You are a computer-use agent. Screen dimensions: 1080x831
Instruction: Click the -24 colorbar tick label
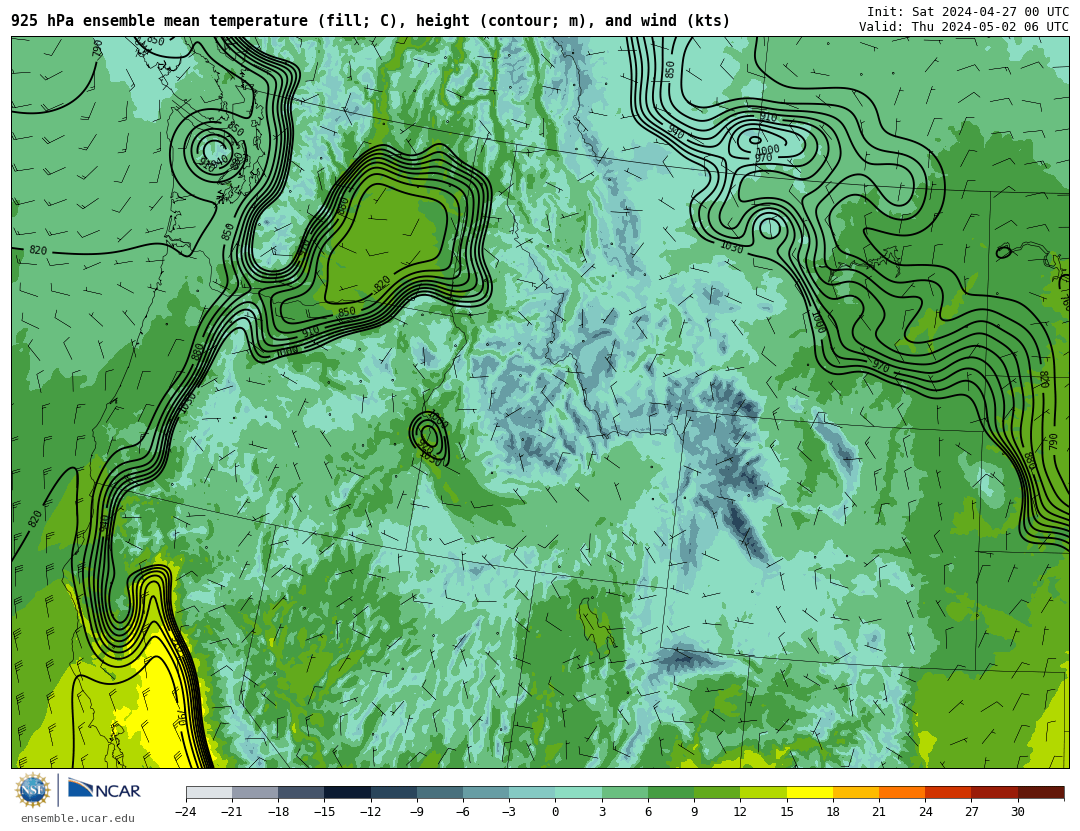[185, 812]
